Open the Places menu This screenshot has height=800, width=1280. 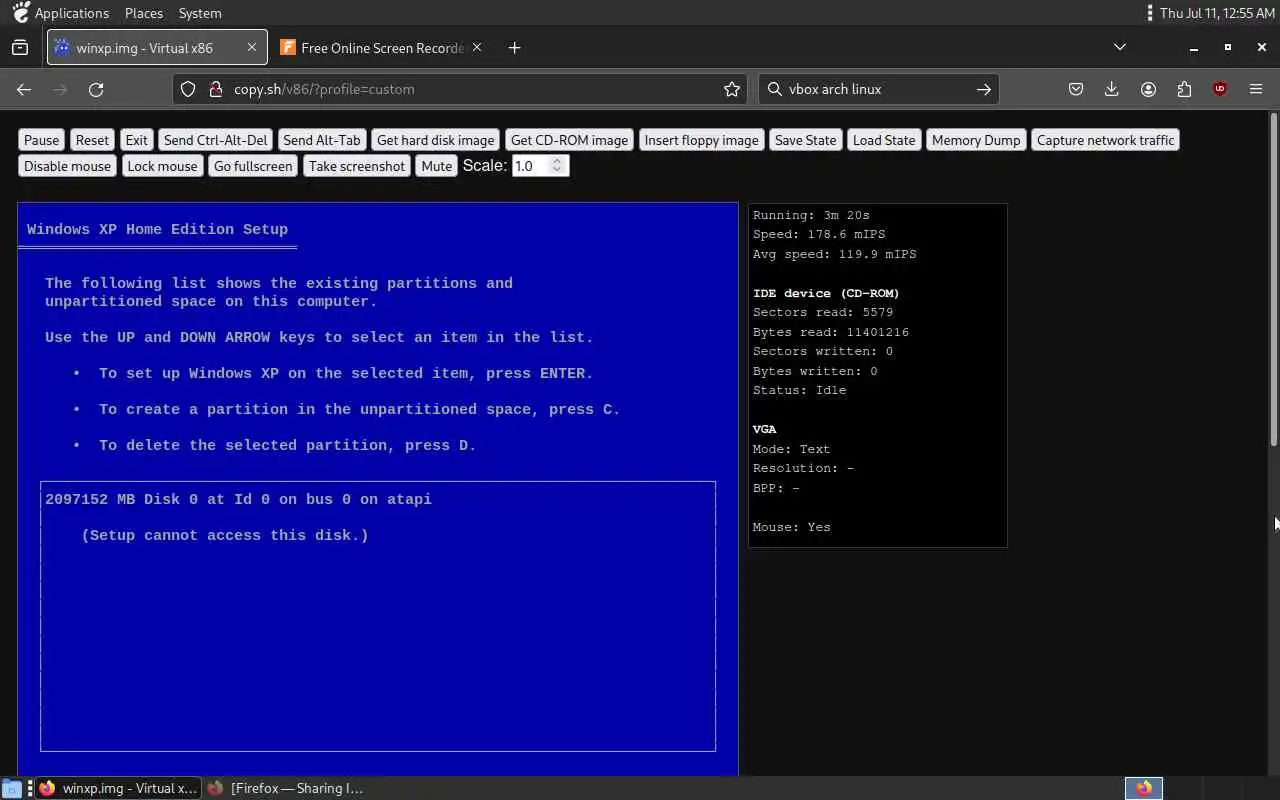[x=144, y=13]
